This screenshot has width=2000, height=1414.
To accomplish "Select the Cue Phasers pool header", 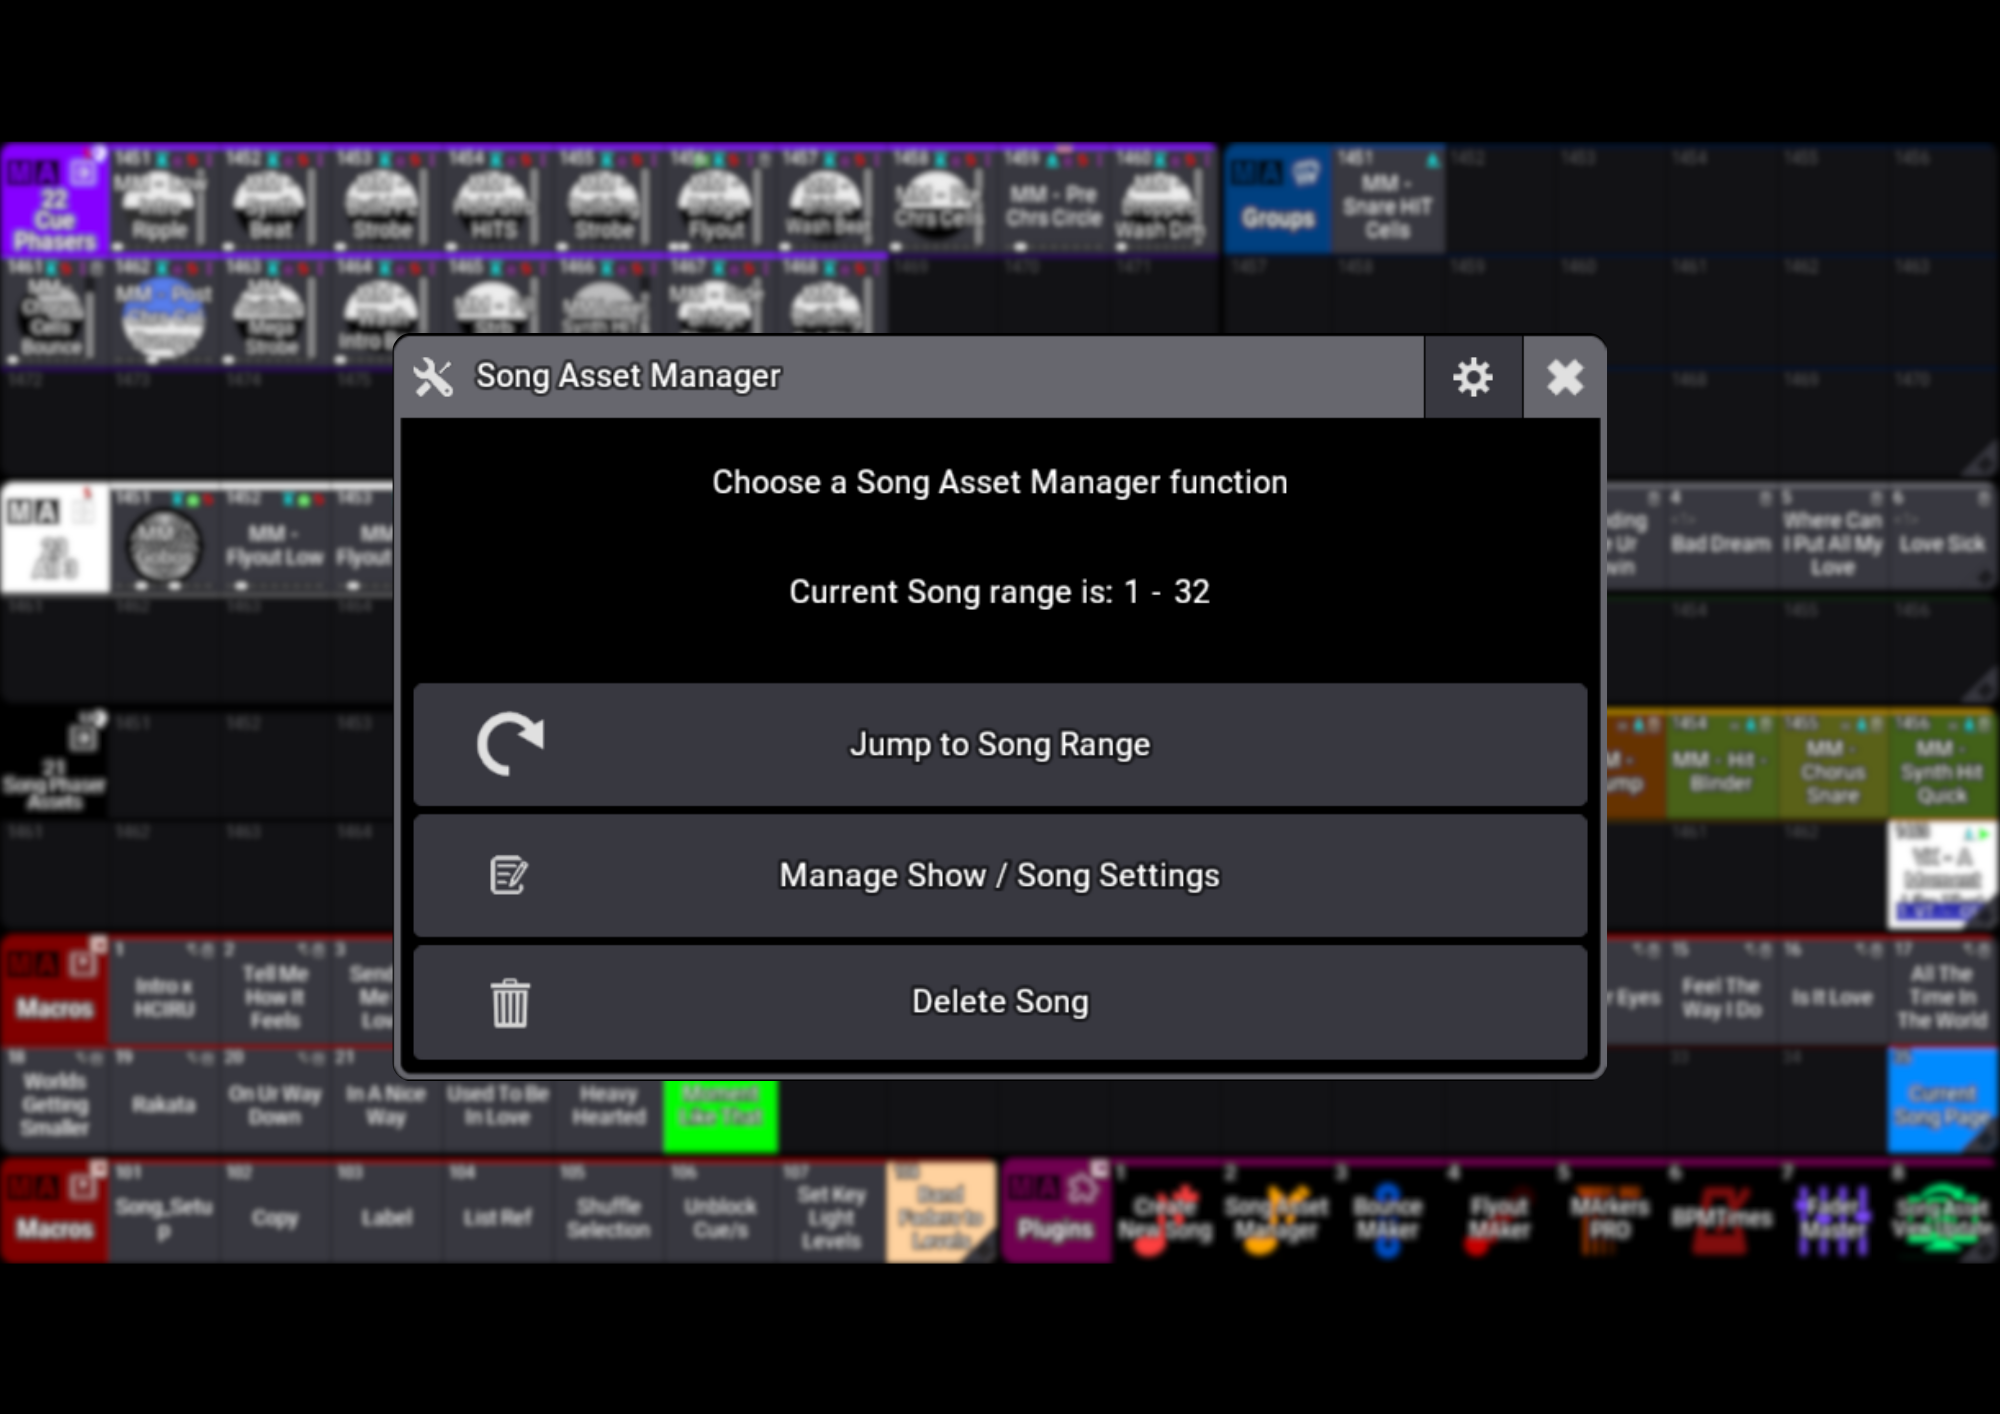I will [x=55, y=200].
